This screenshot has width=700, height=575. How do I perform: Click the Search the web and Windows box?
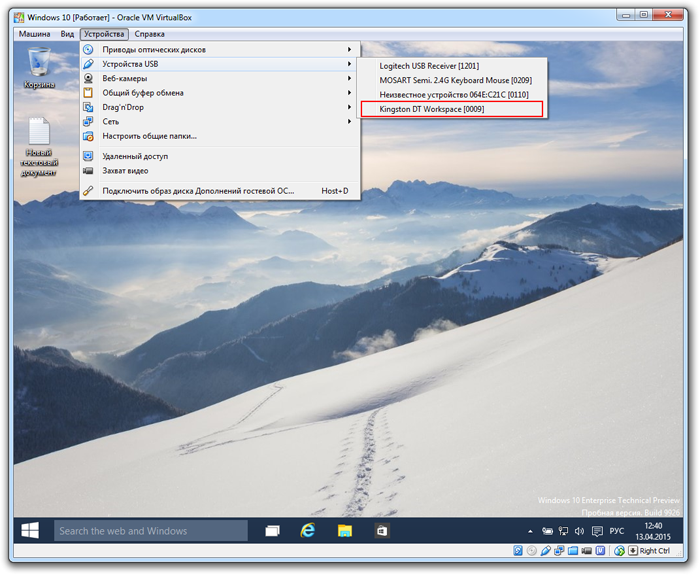click(x=151, y=531)
